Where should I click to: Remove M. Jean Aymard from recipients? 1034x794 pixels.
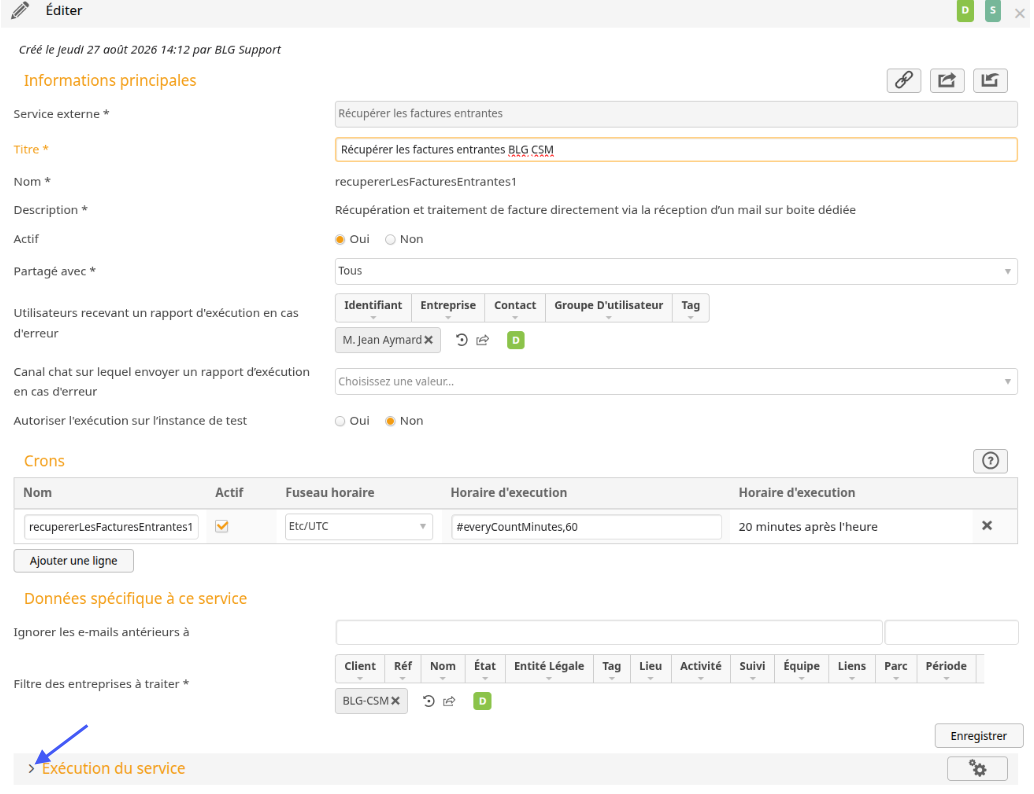point(429,340)
